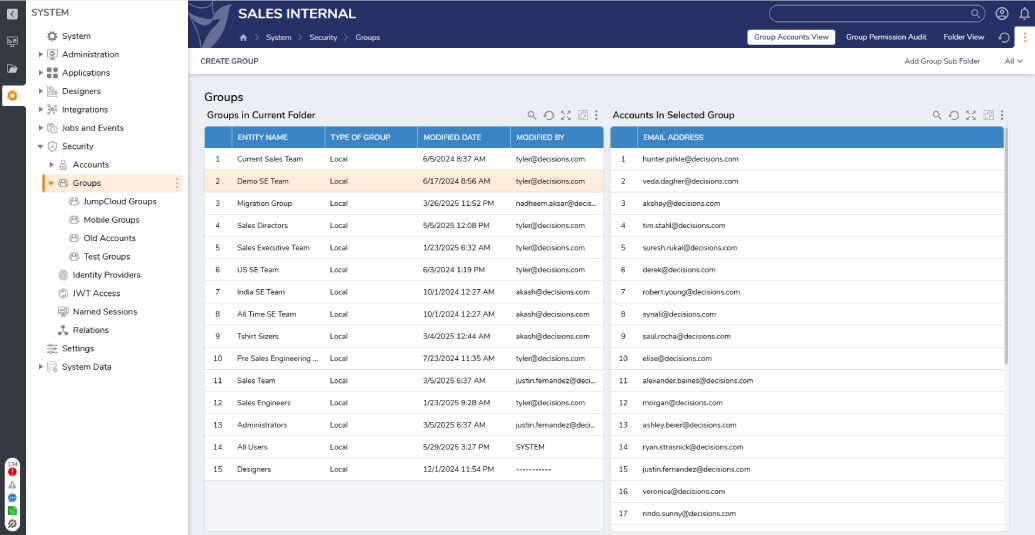The width and height of the screenshot is (1035, 535).
Task: Maximize the Accounts In Selected Group panel
Action: (x=971, y=115)
